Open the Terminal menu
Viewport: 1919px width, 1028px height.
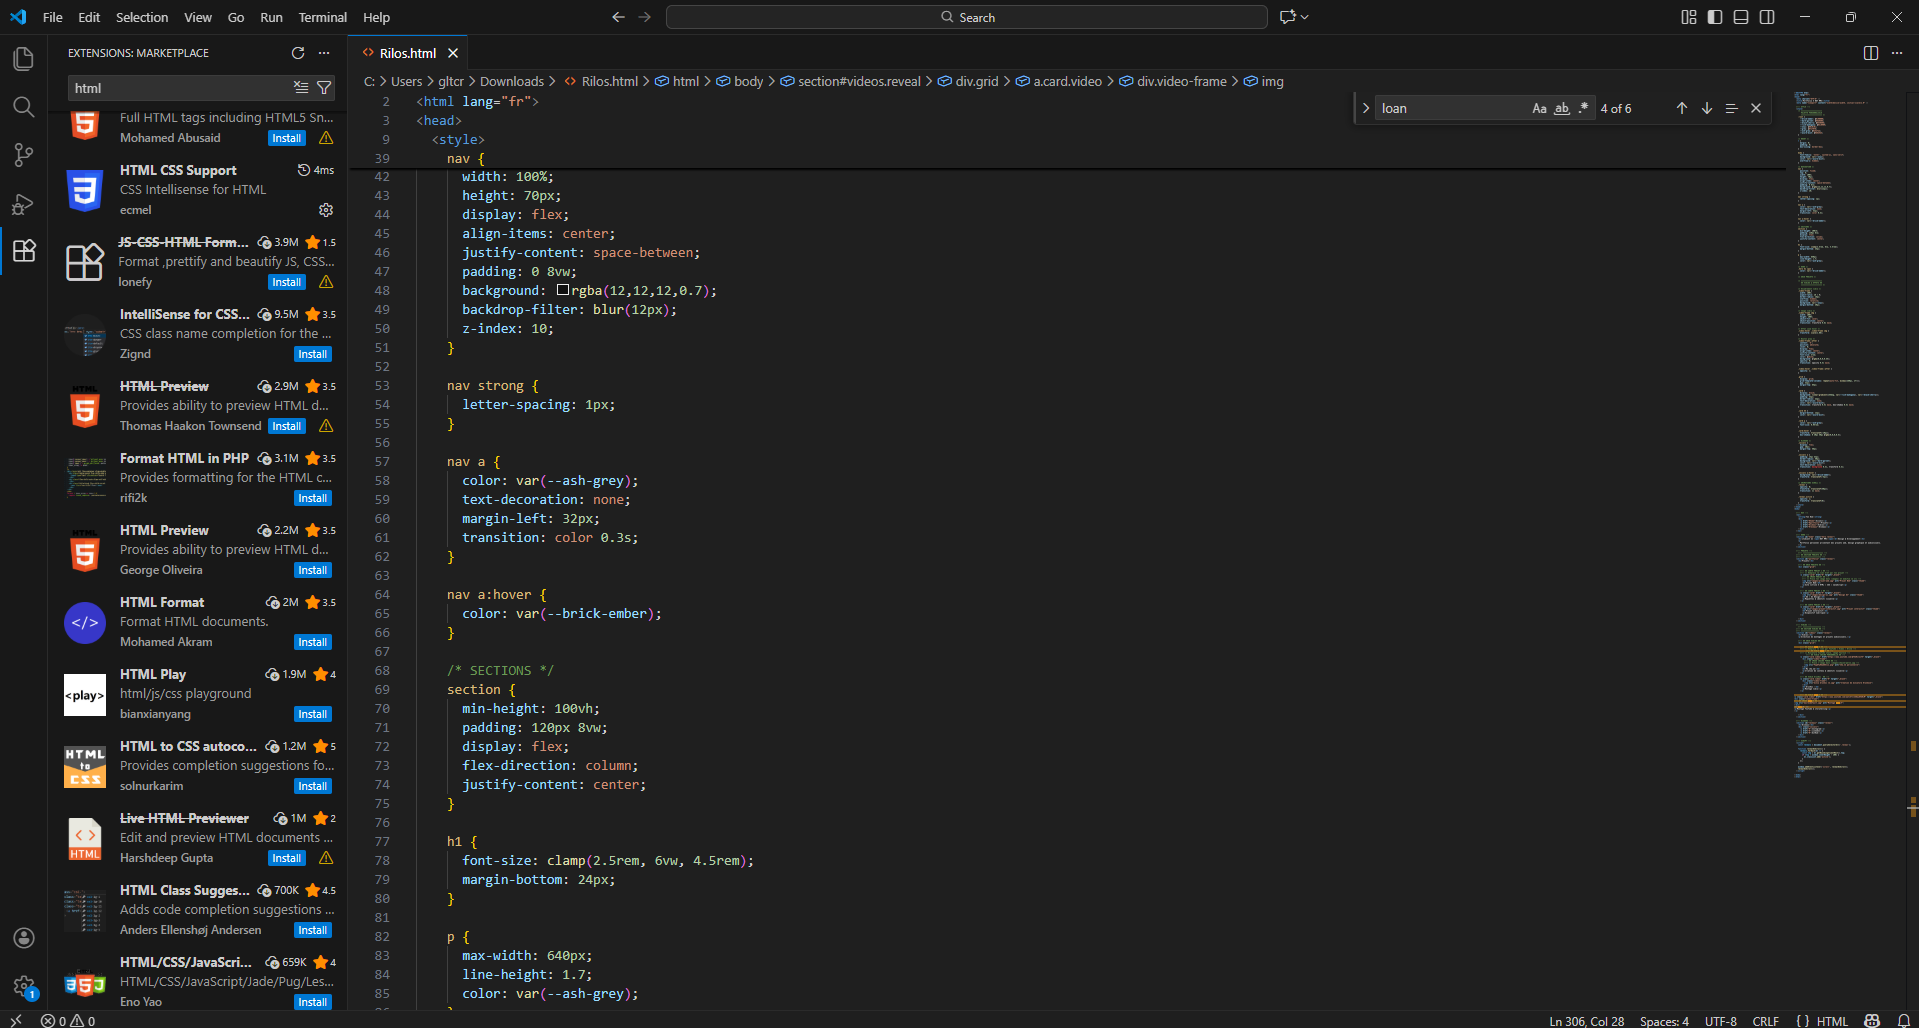point(322,17)
